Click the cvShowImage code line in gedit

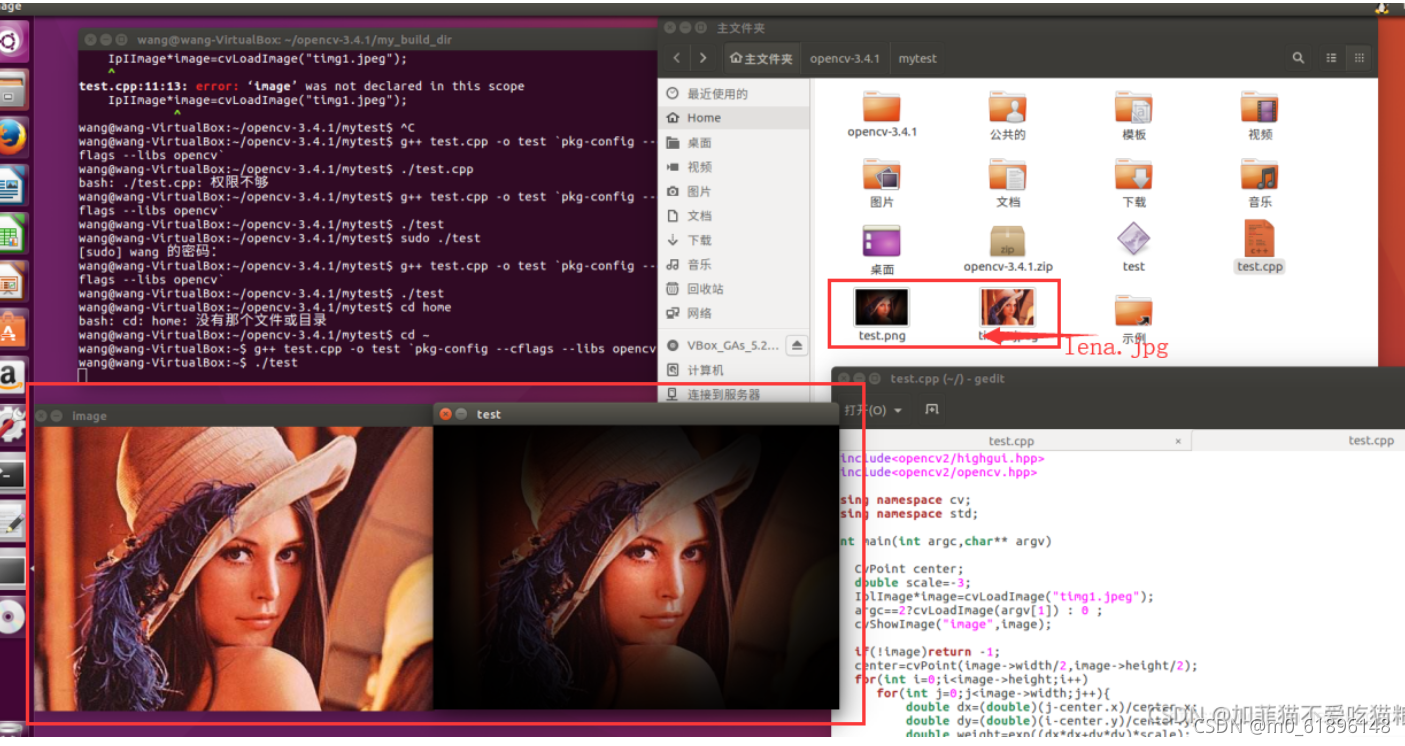pyautogui.click(x=953, y=624)
